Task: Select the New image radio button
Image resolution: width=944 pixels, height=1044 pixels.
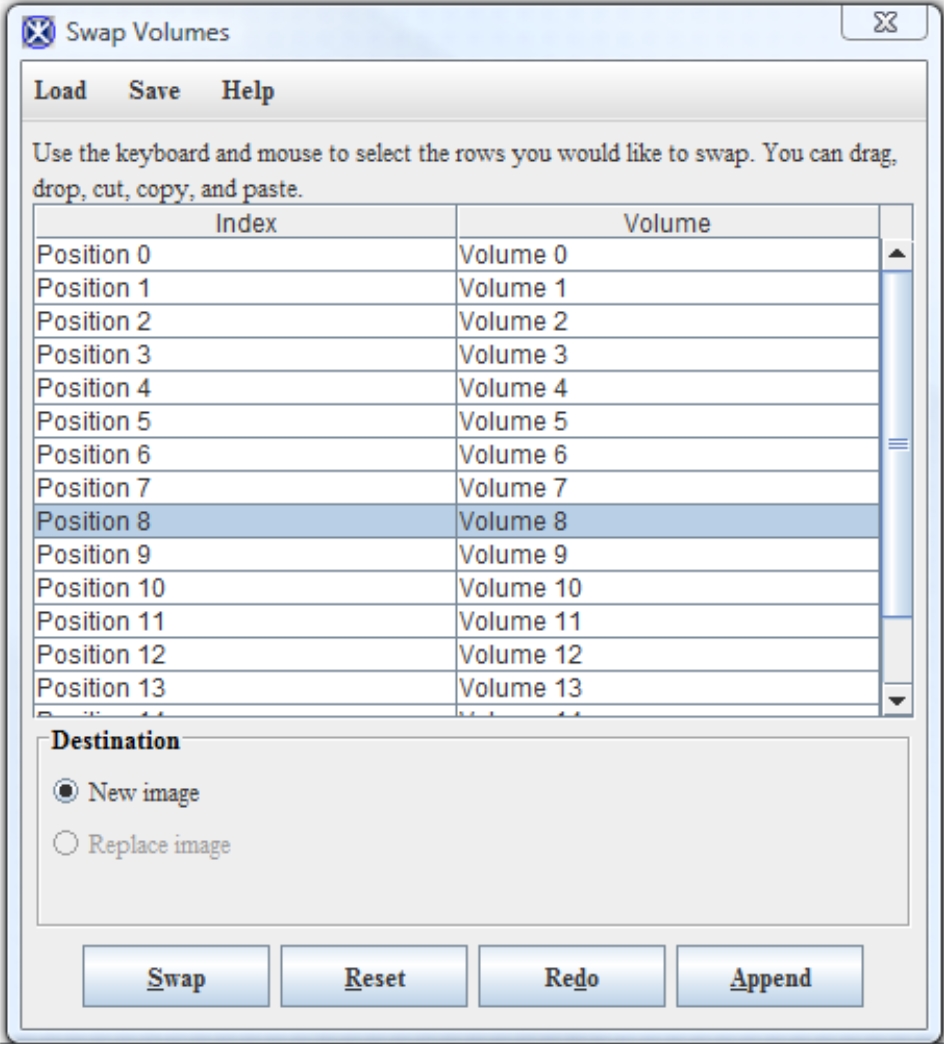Action: click(x=65, y=794)
